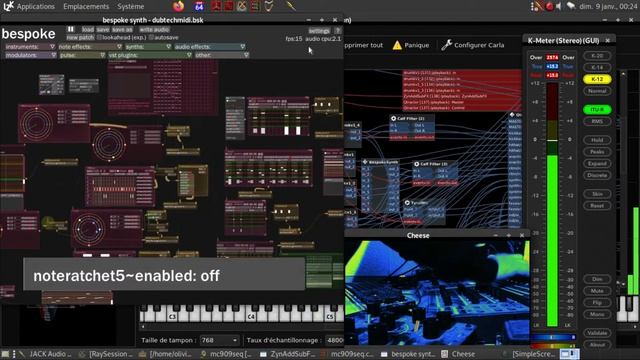640x360 pixels.
Task: Switch to RaySession taskbar item
Action: point(107,354)
